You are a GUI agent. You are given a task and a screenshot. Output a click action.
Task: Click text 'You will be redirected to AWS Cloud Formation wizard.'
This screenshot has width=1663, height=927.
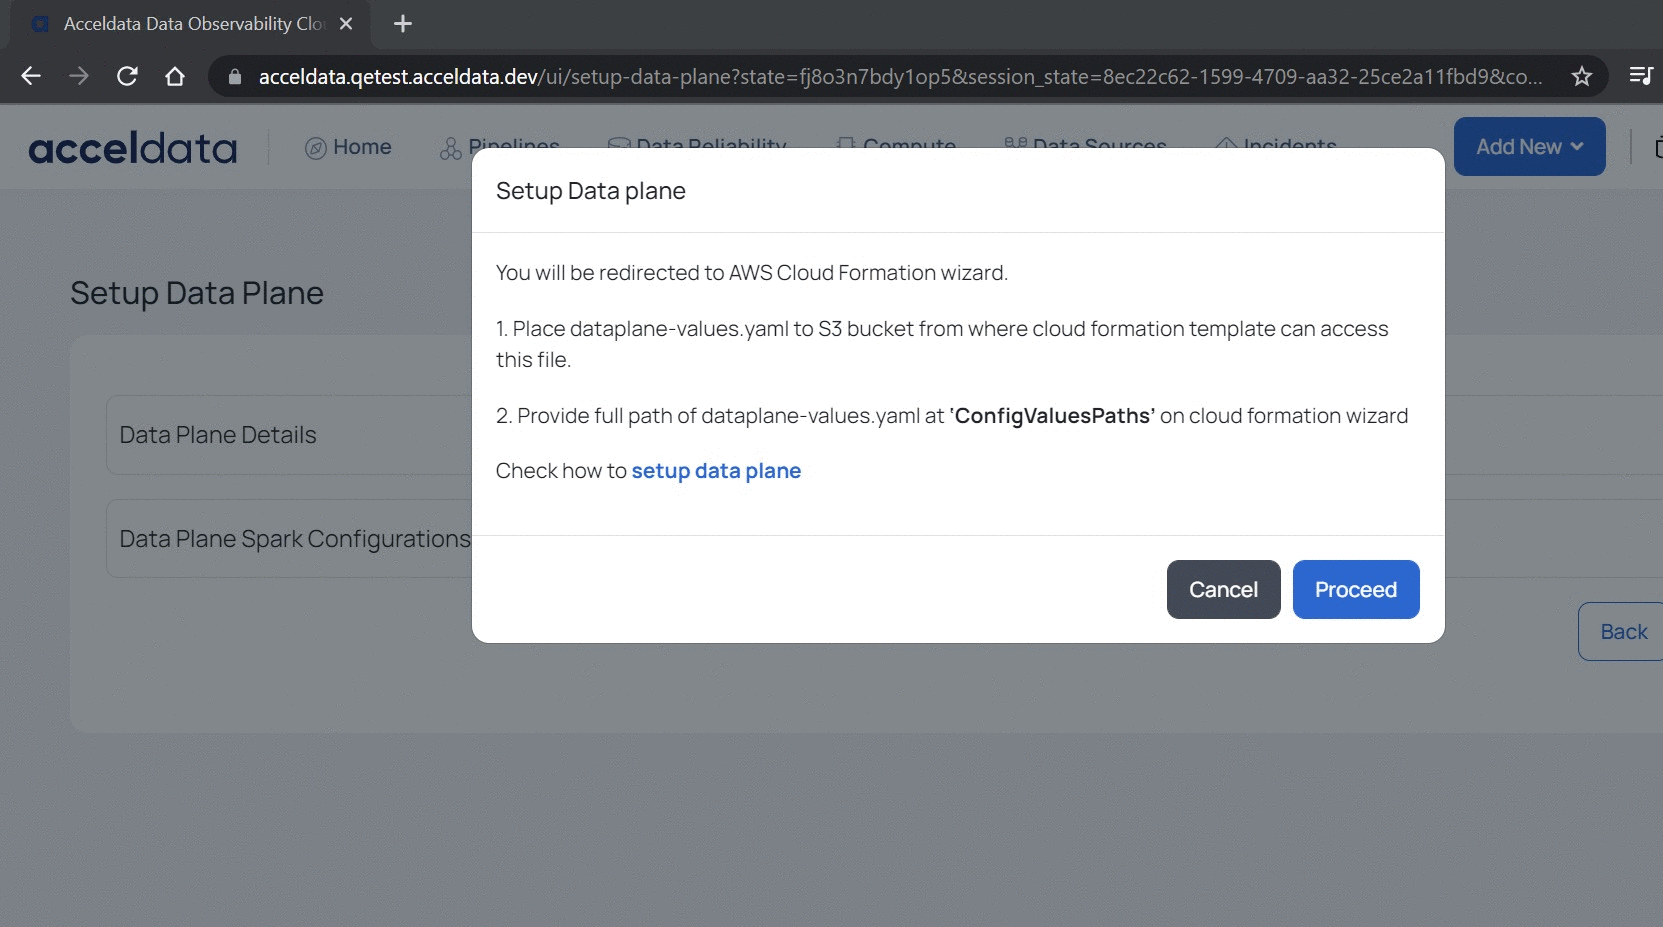click(x=752, y=273)
